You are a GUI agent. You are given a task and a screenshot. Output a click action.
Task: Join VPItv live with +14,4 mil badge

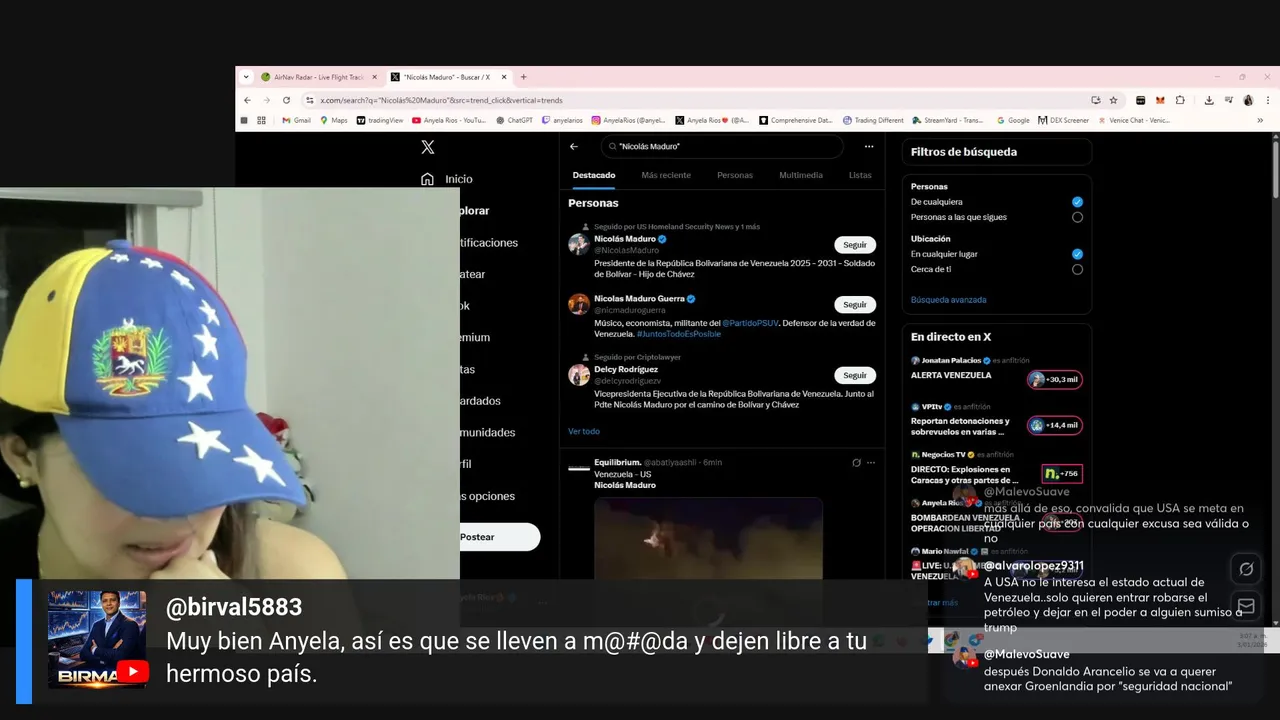1055,425
